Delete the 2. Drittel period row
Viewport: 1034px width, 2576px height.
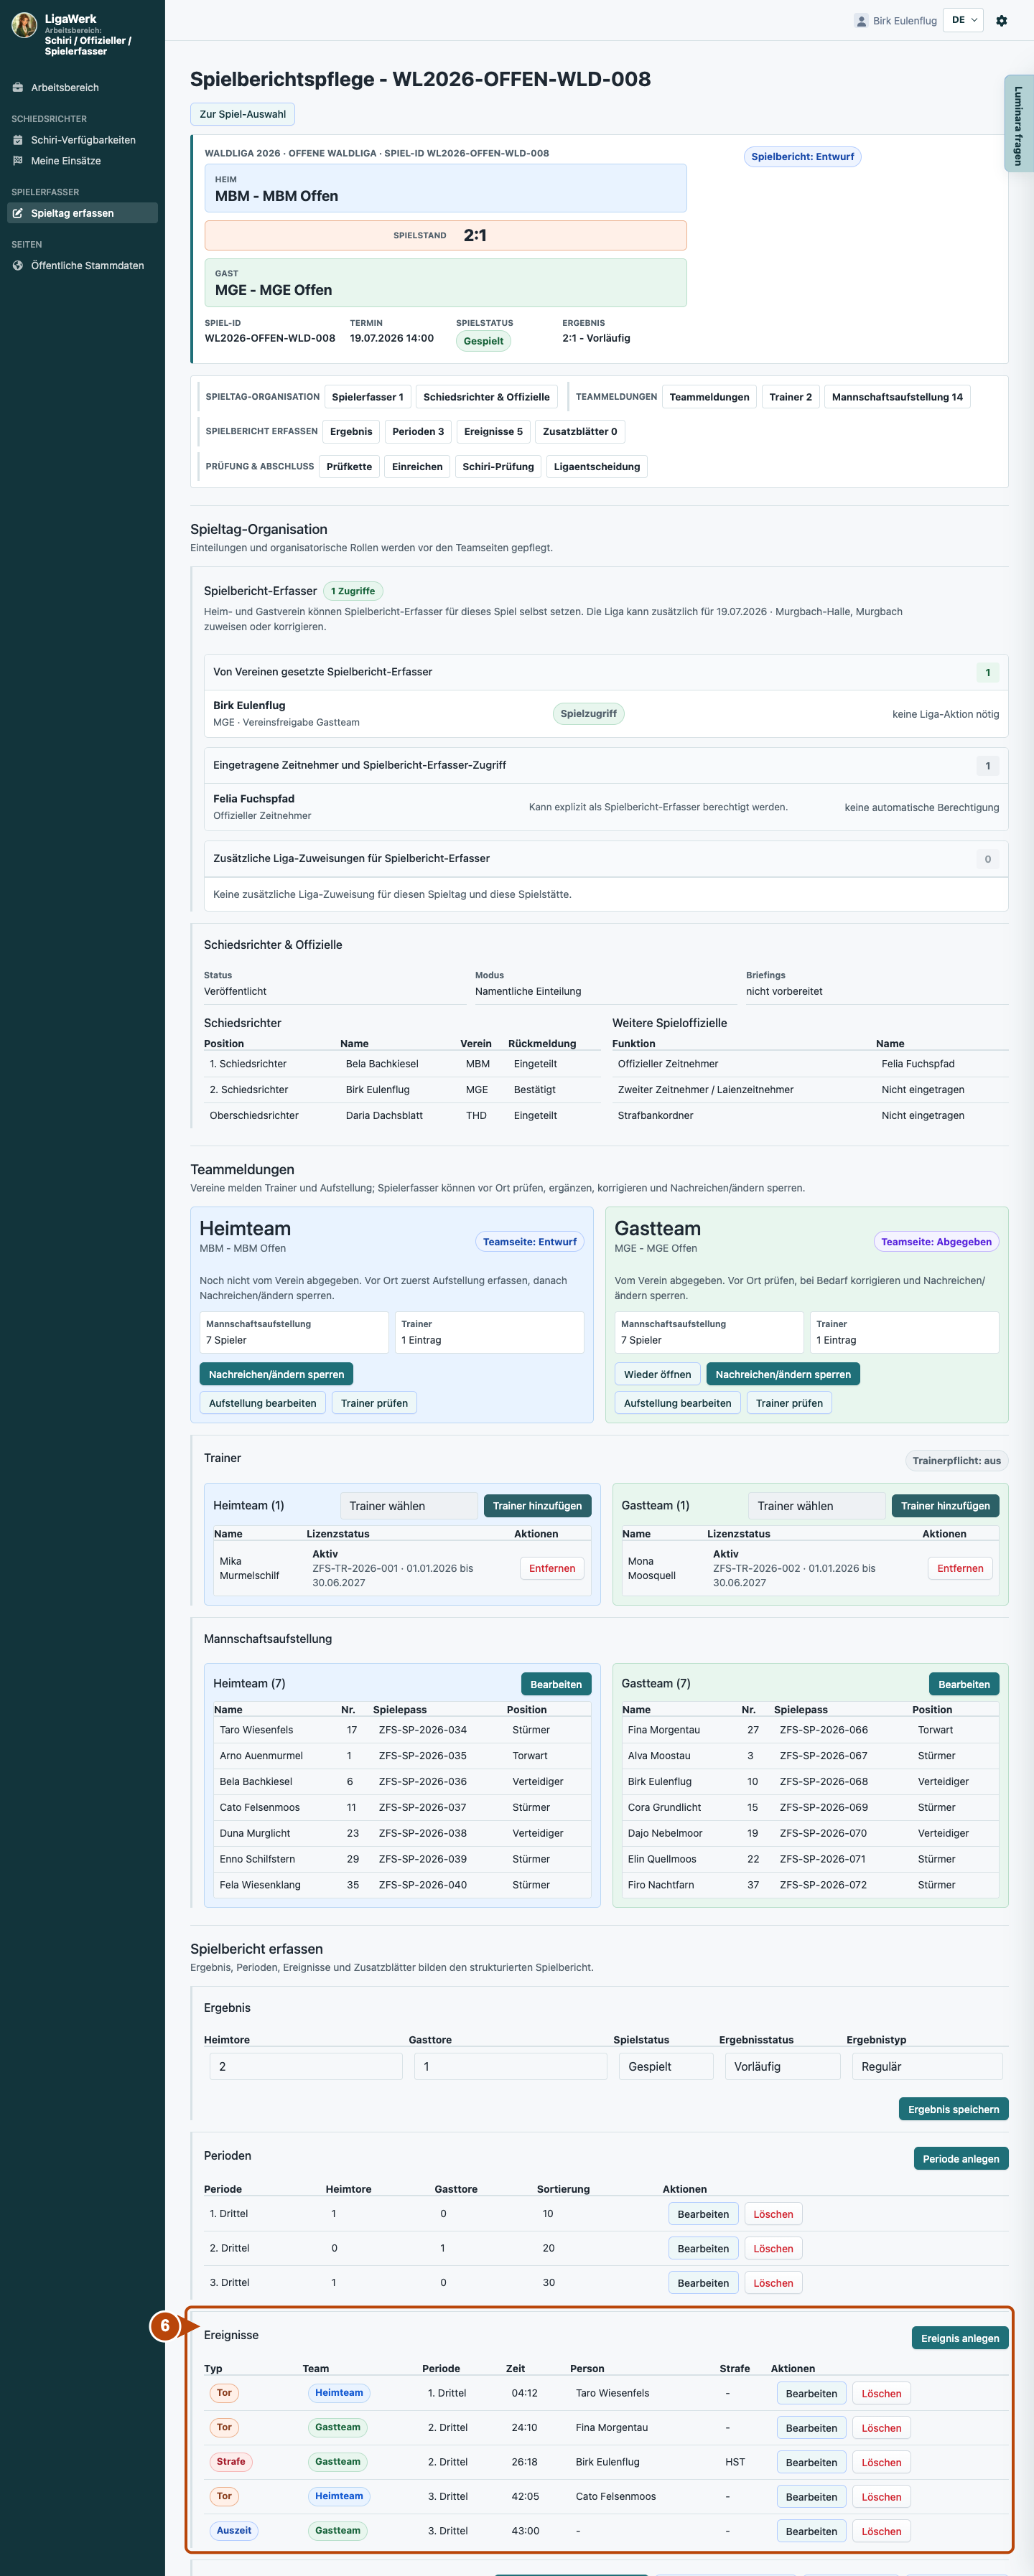(773, 2248)
